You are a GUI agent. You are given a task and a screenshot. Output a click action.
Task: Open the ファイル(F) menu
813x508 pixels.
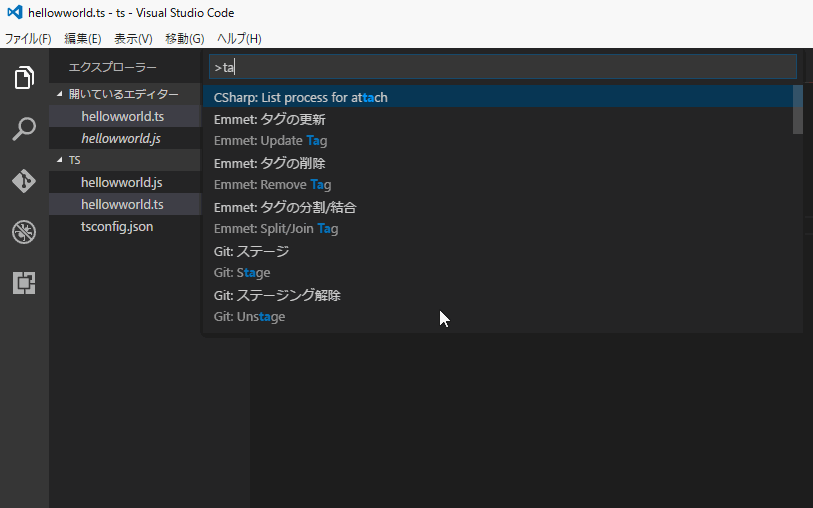(28, 39)
